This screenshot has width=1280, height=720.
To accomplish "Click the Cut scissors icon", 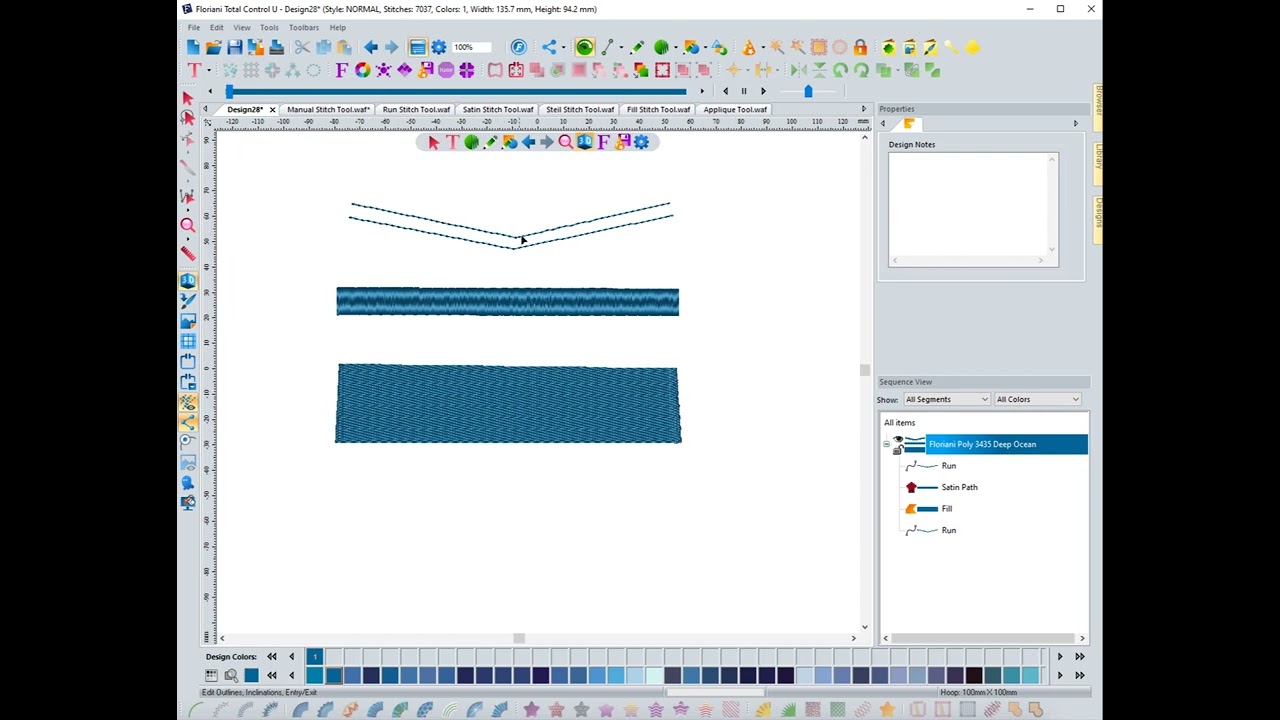I will (302, 47).
